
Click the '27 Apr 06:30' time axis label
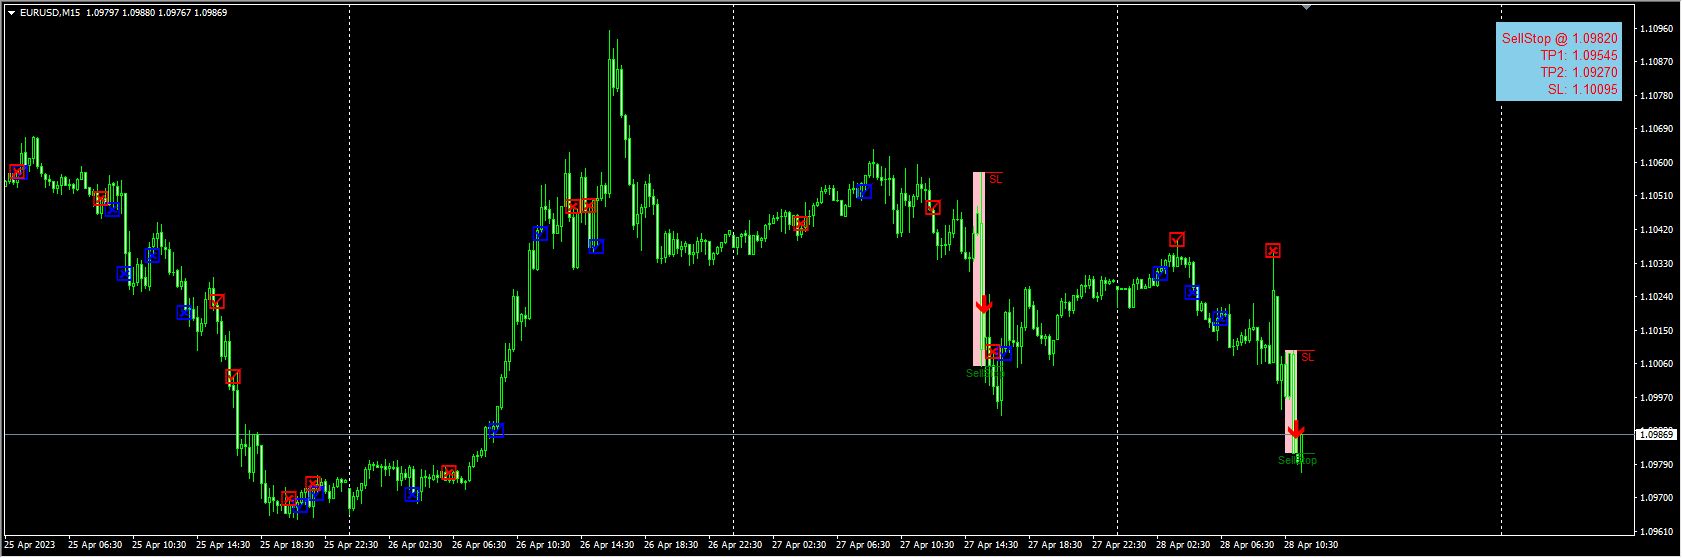(863, 545)
